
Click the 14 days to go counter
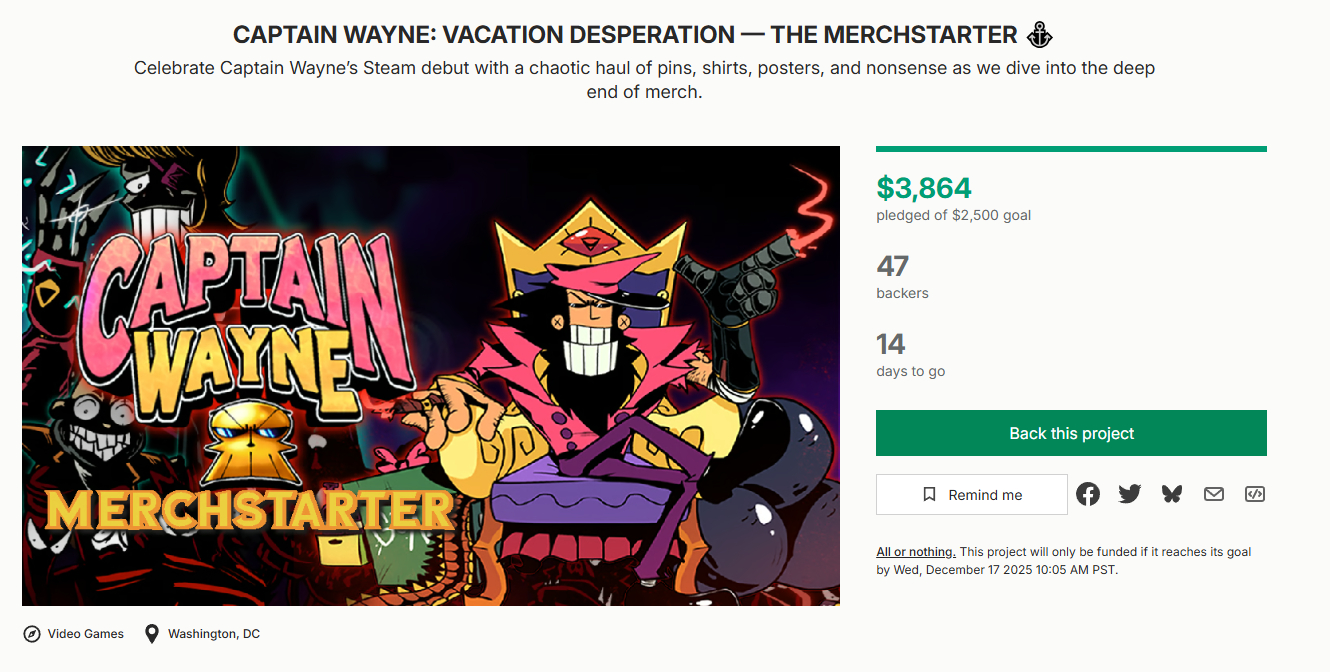point(891,345)
